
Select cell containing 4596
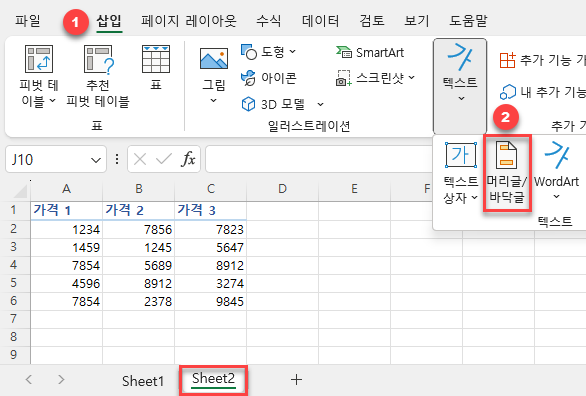(x=67, y=283)
